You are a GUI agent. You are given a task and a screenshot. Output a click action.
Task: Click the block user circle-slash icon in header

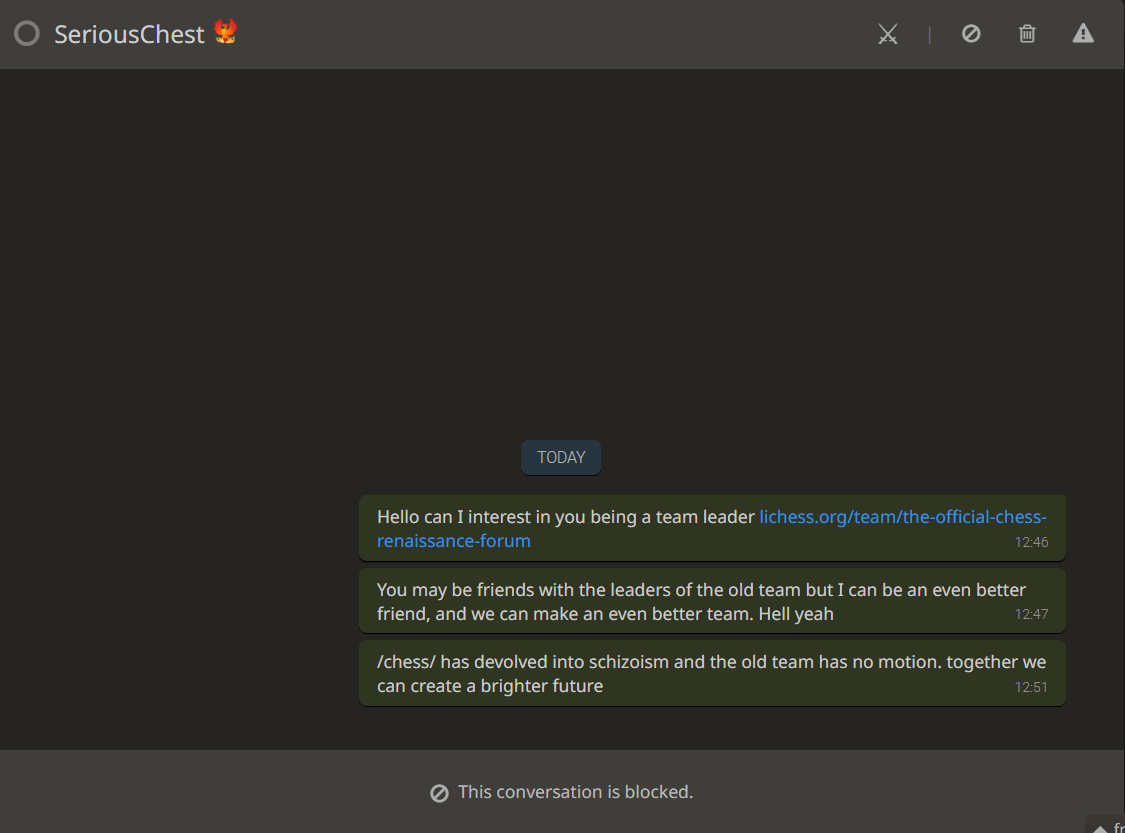(971, 34)
